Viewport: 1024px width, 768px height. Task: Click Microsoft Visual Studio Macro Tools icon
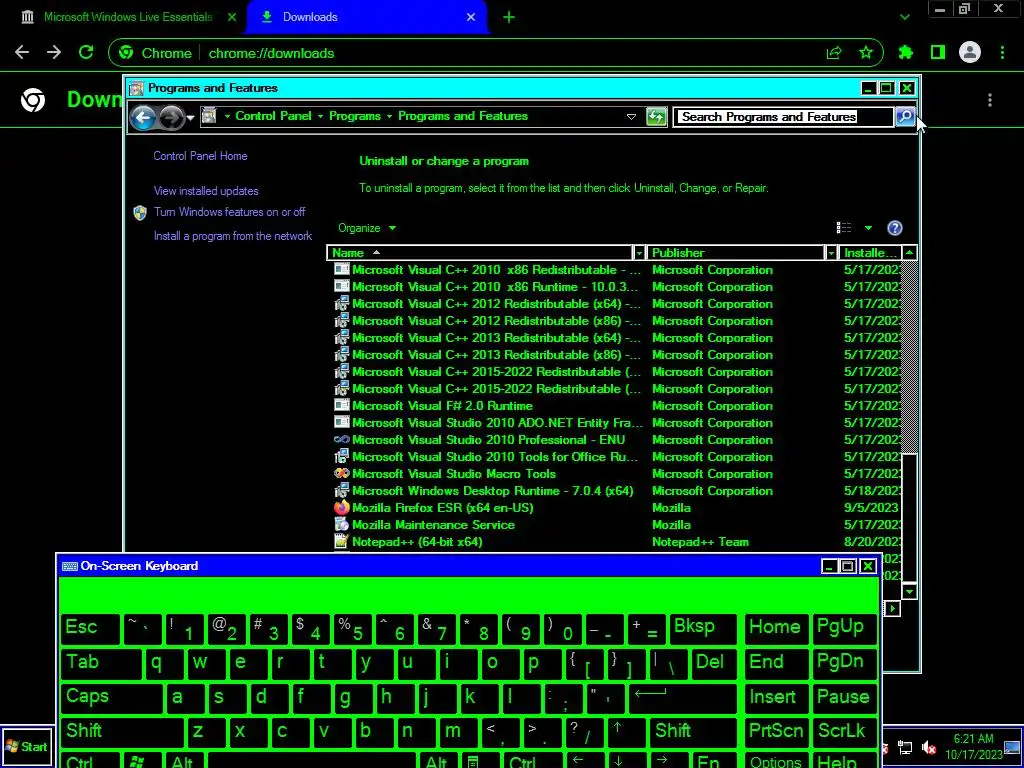click(x=342, y=473)
